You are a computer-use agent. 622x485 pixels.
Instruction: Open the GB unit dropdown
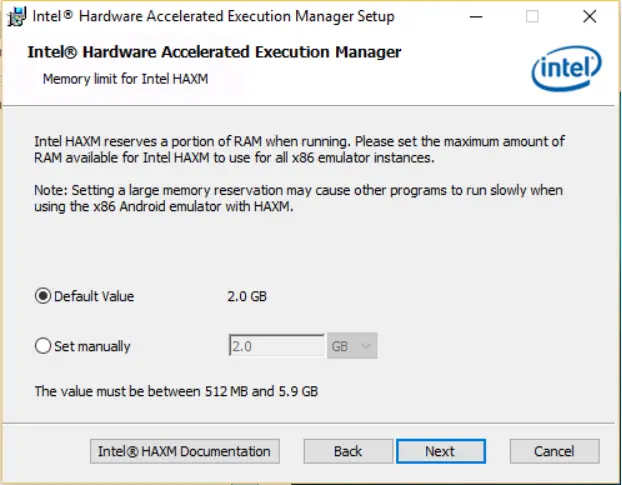coord(352,346)
